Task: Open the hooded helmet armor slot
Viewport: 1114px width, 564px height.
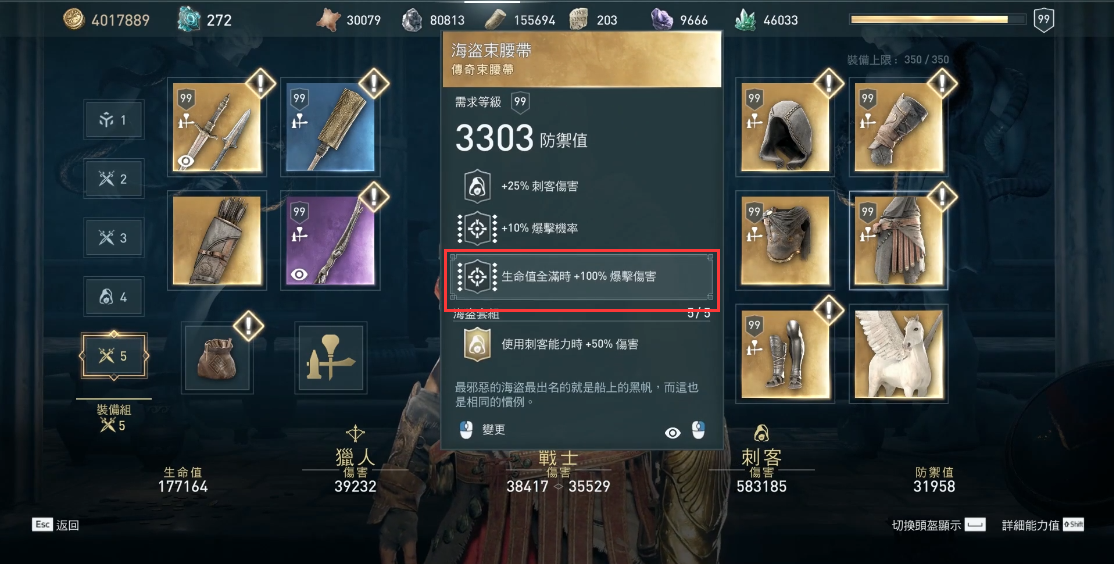Action: (x=785, y=127)
